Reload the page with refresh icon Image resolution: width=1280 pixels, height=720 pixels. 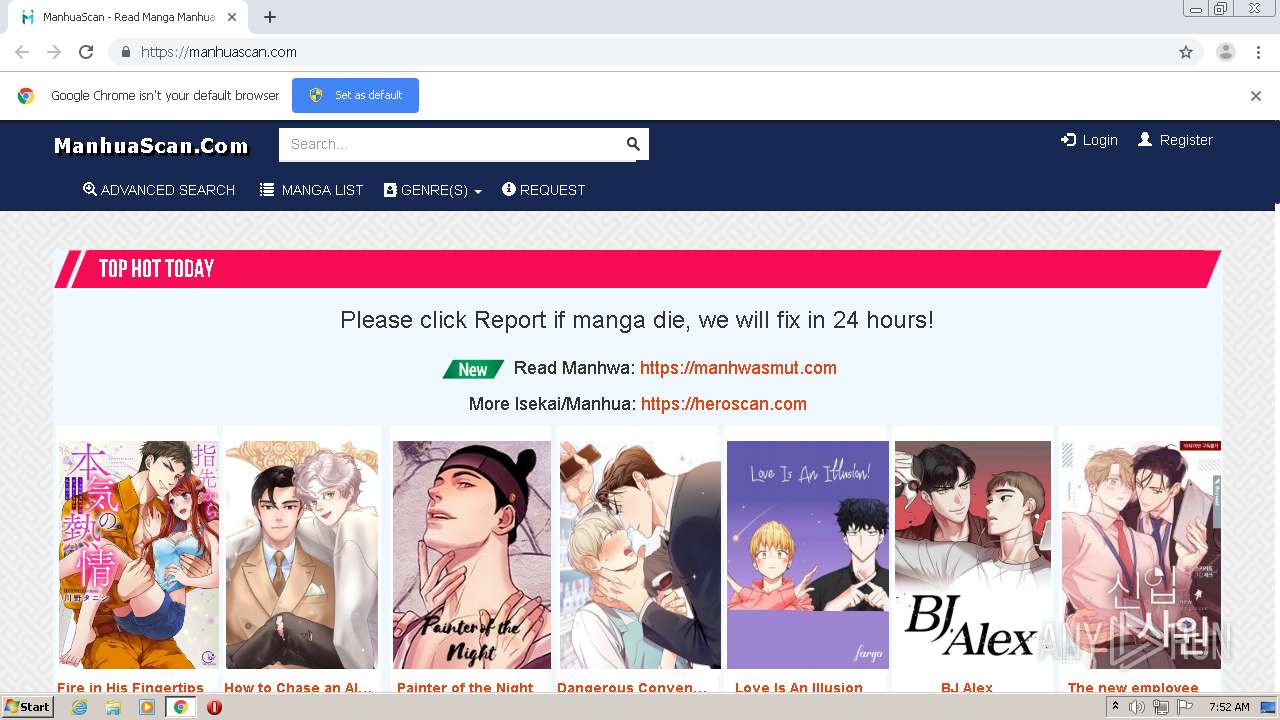[x=86, y=52]
